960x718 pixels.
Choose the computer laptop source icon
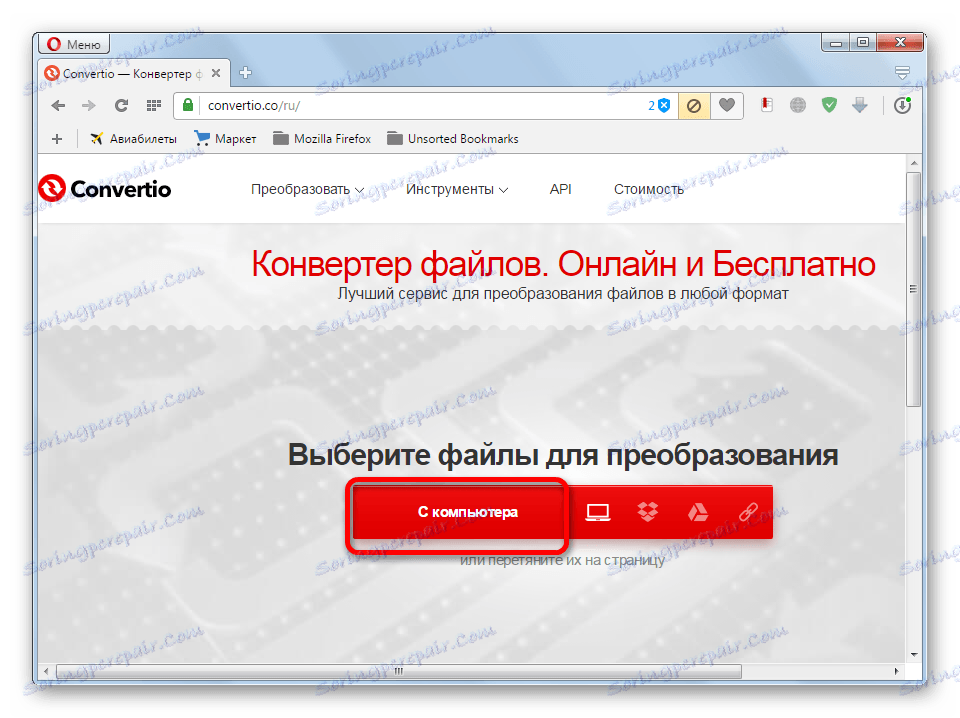point(598,512)
